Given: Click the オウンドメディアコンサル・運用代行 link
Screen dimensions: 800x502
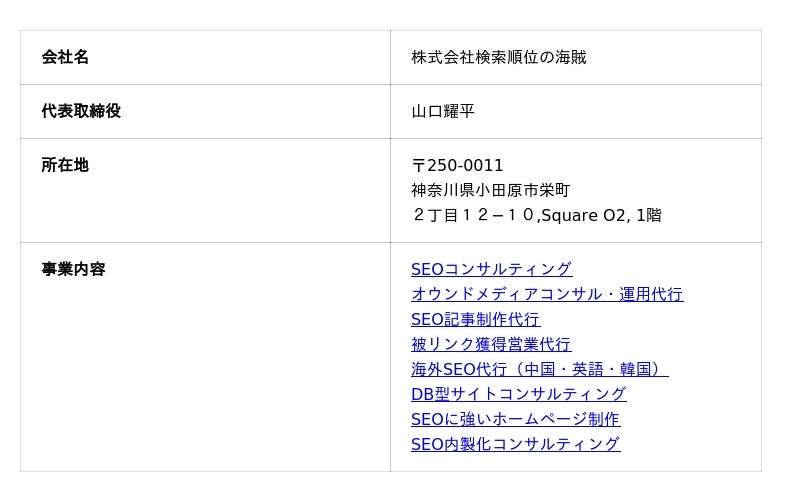Looking at the screenshot, I should click(x=547, y=294).
